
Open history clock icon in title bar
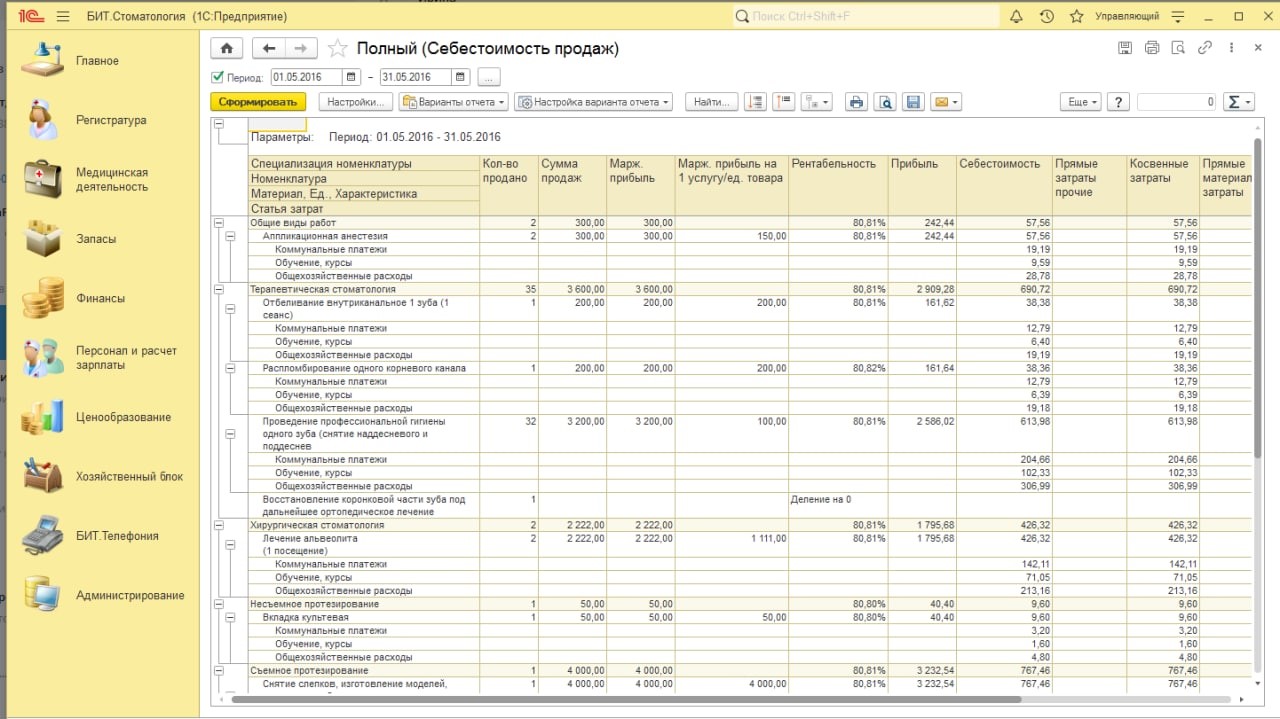[x=1047, y=17]
